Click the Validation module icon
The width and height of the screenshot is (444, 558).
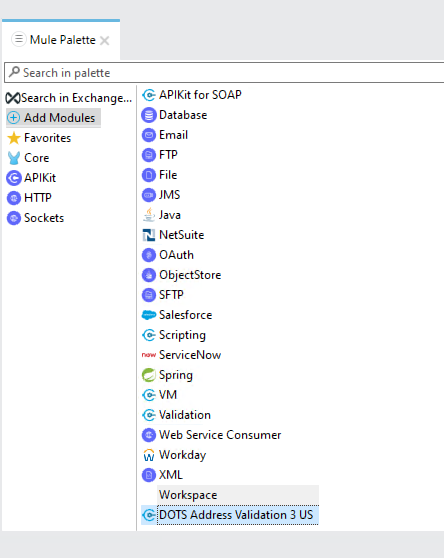point(149,415)
